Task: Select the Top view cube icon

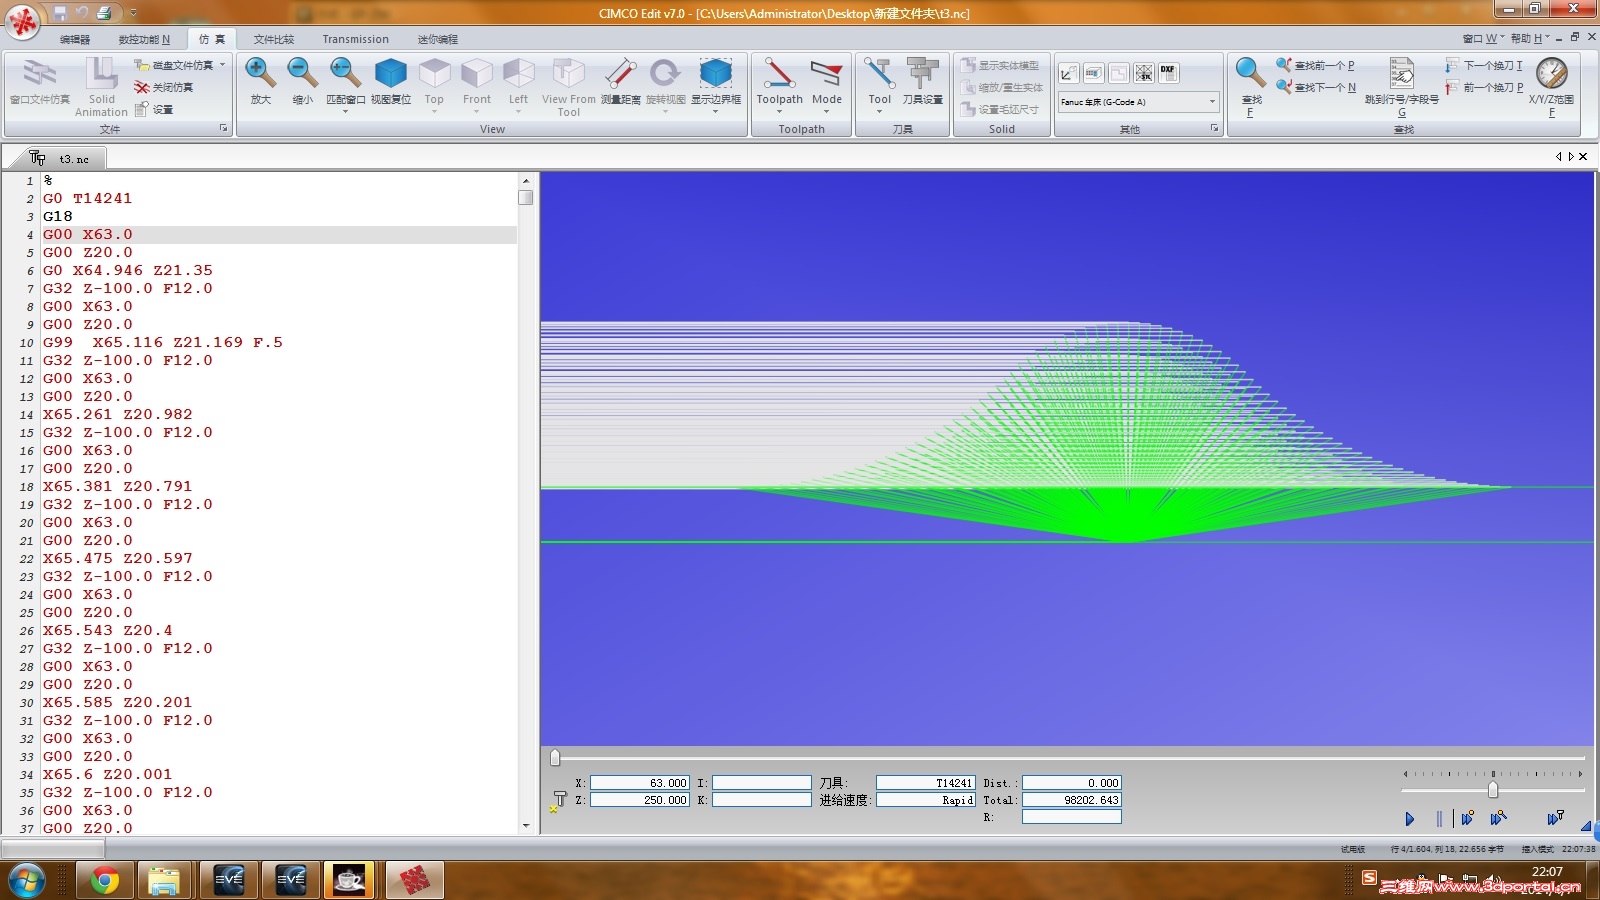Action: point(434,73)
